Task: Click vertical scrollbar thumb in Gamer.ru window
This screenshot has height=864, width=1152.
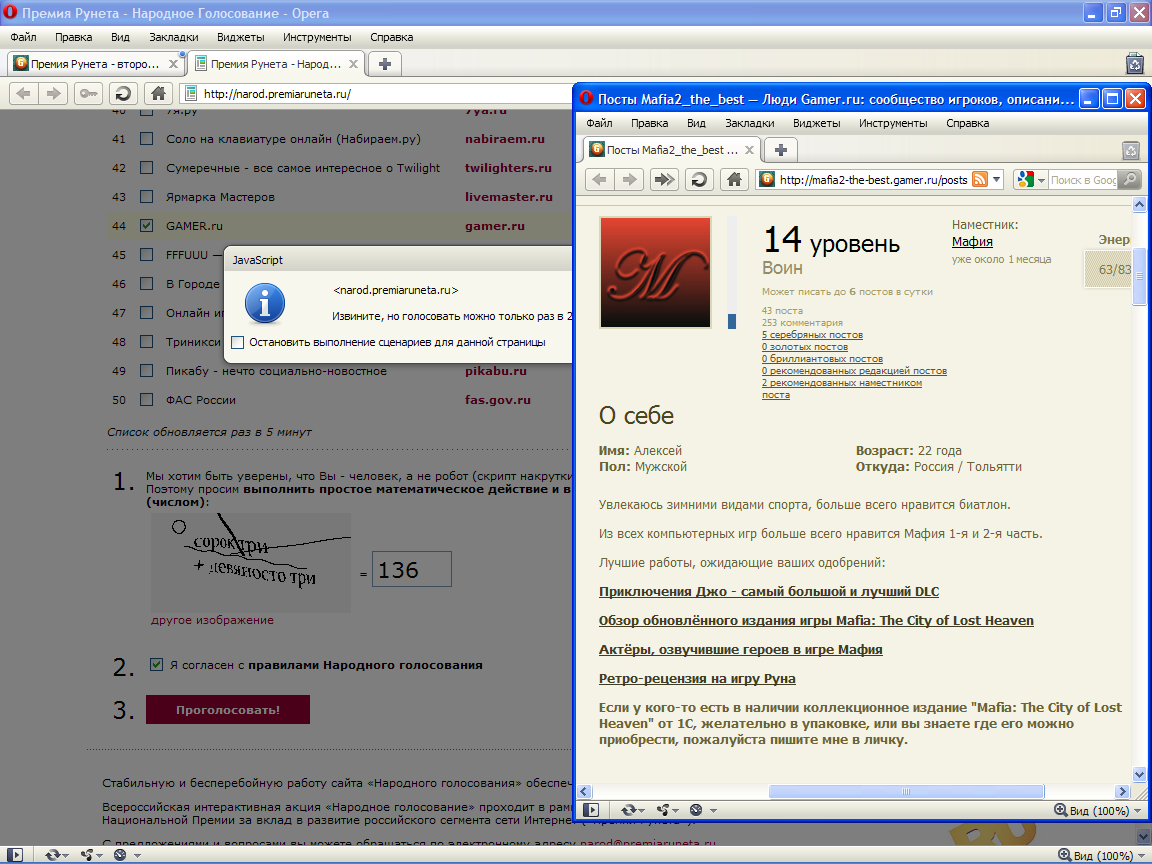Action: [x=1140, y=276]
